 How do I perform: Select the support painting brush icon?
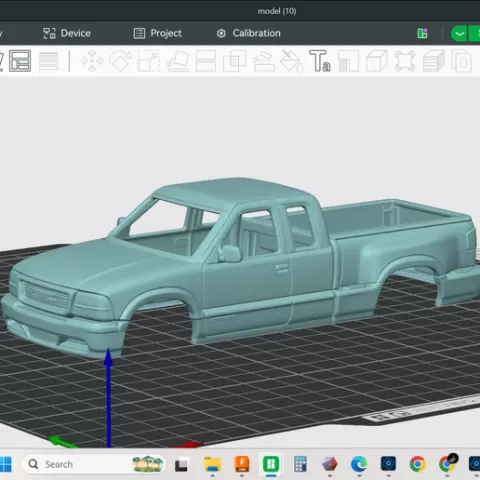click(264, 61)
